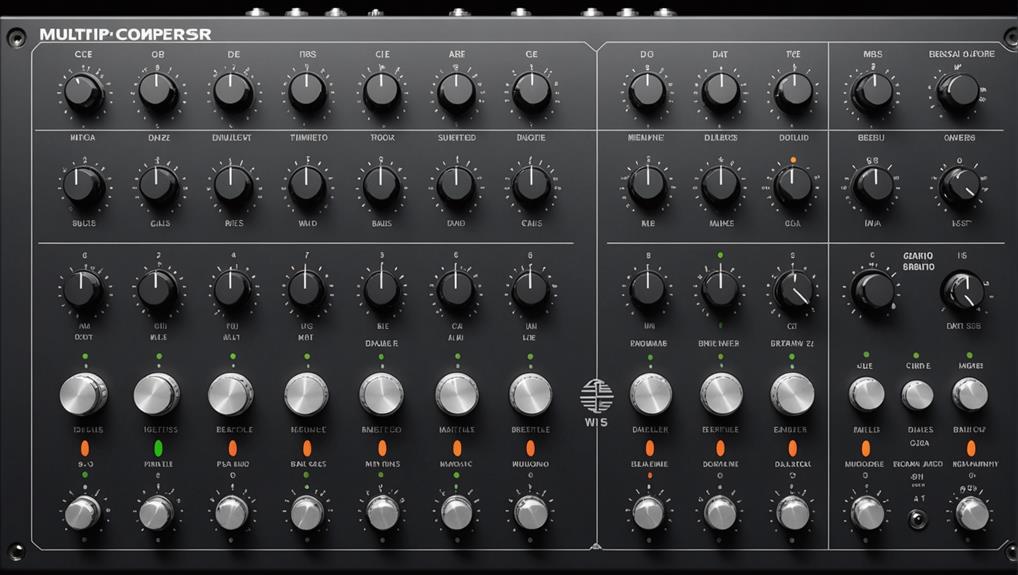Click the small silver knob under DOIAINE
The width and height of the screenshot is (1018, 575).
click(x=720, y=513)
